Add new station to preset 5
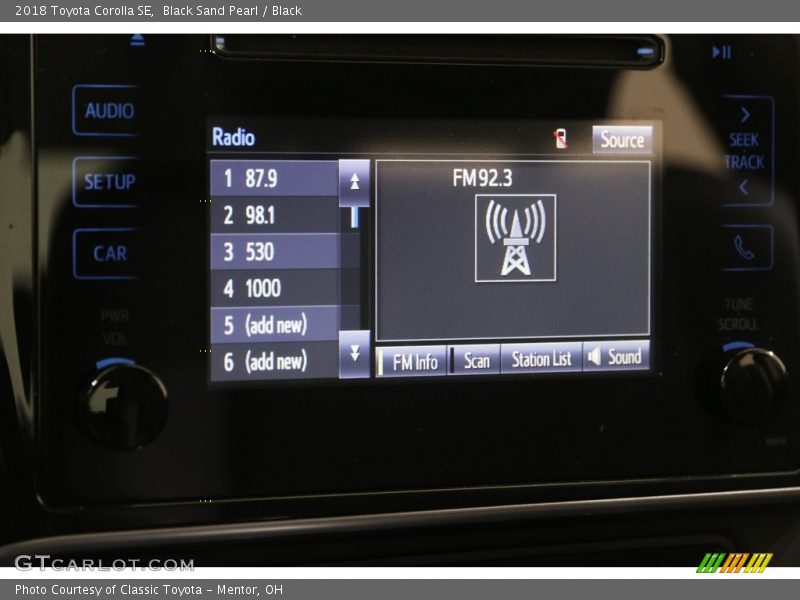The width and height of the screenshot is (800, 600). tap(275, 325)
